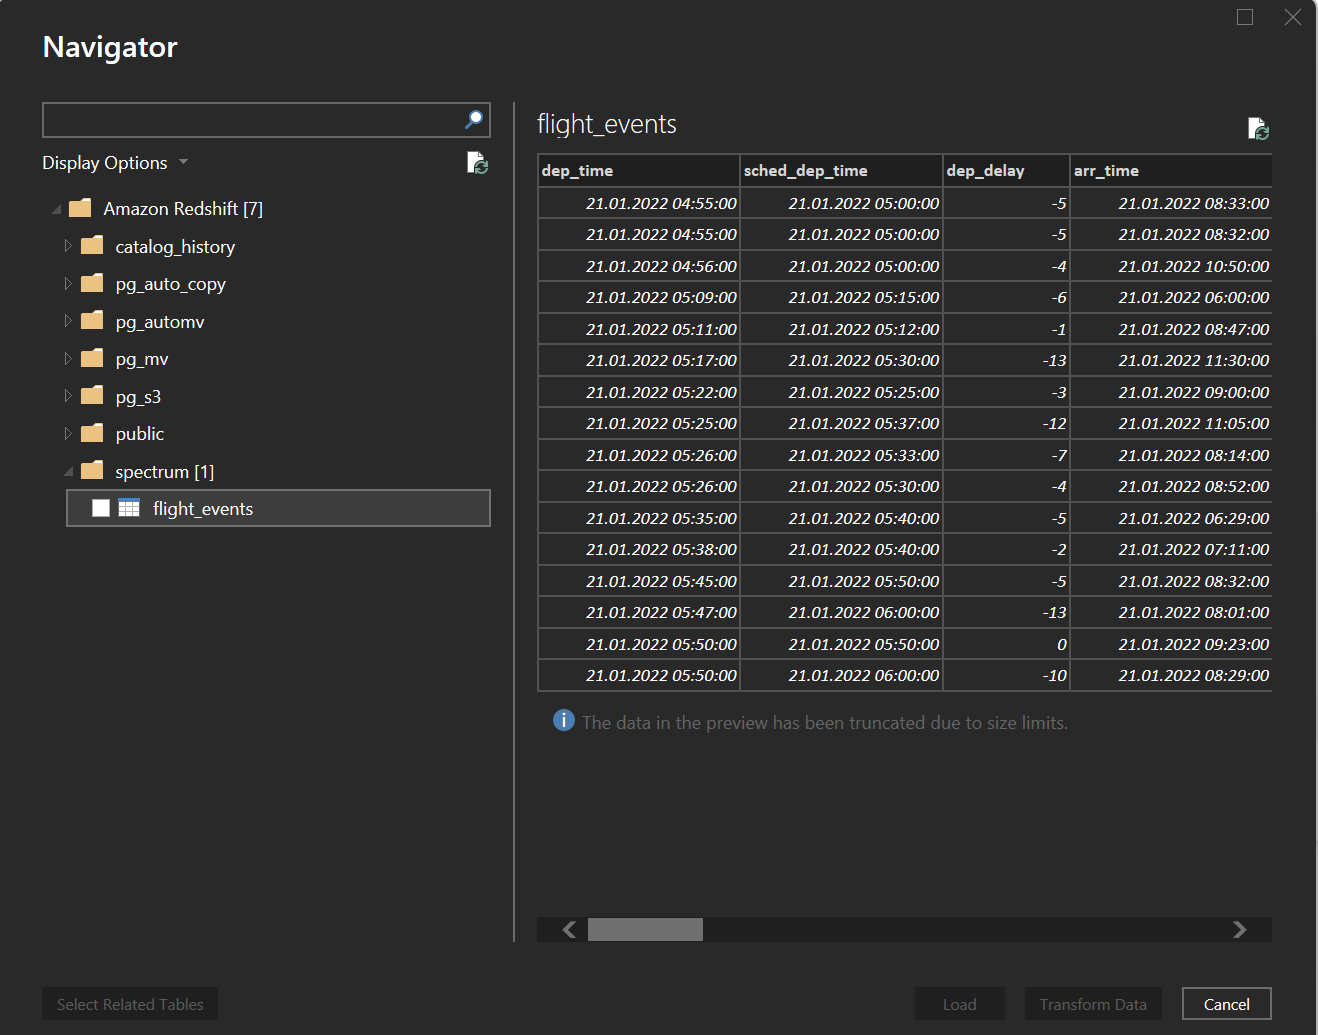Viewport: 1318px width, 1035px height.
Task: Click the preview scrollbar left arrow
Action: (569, 929)
